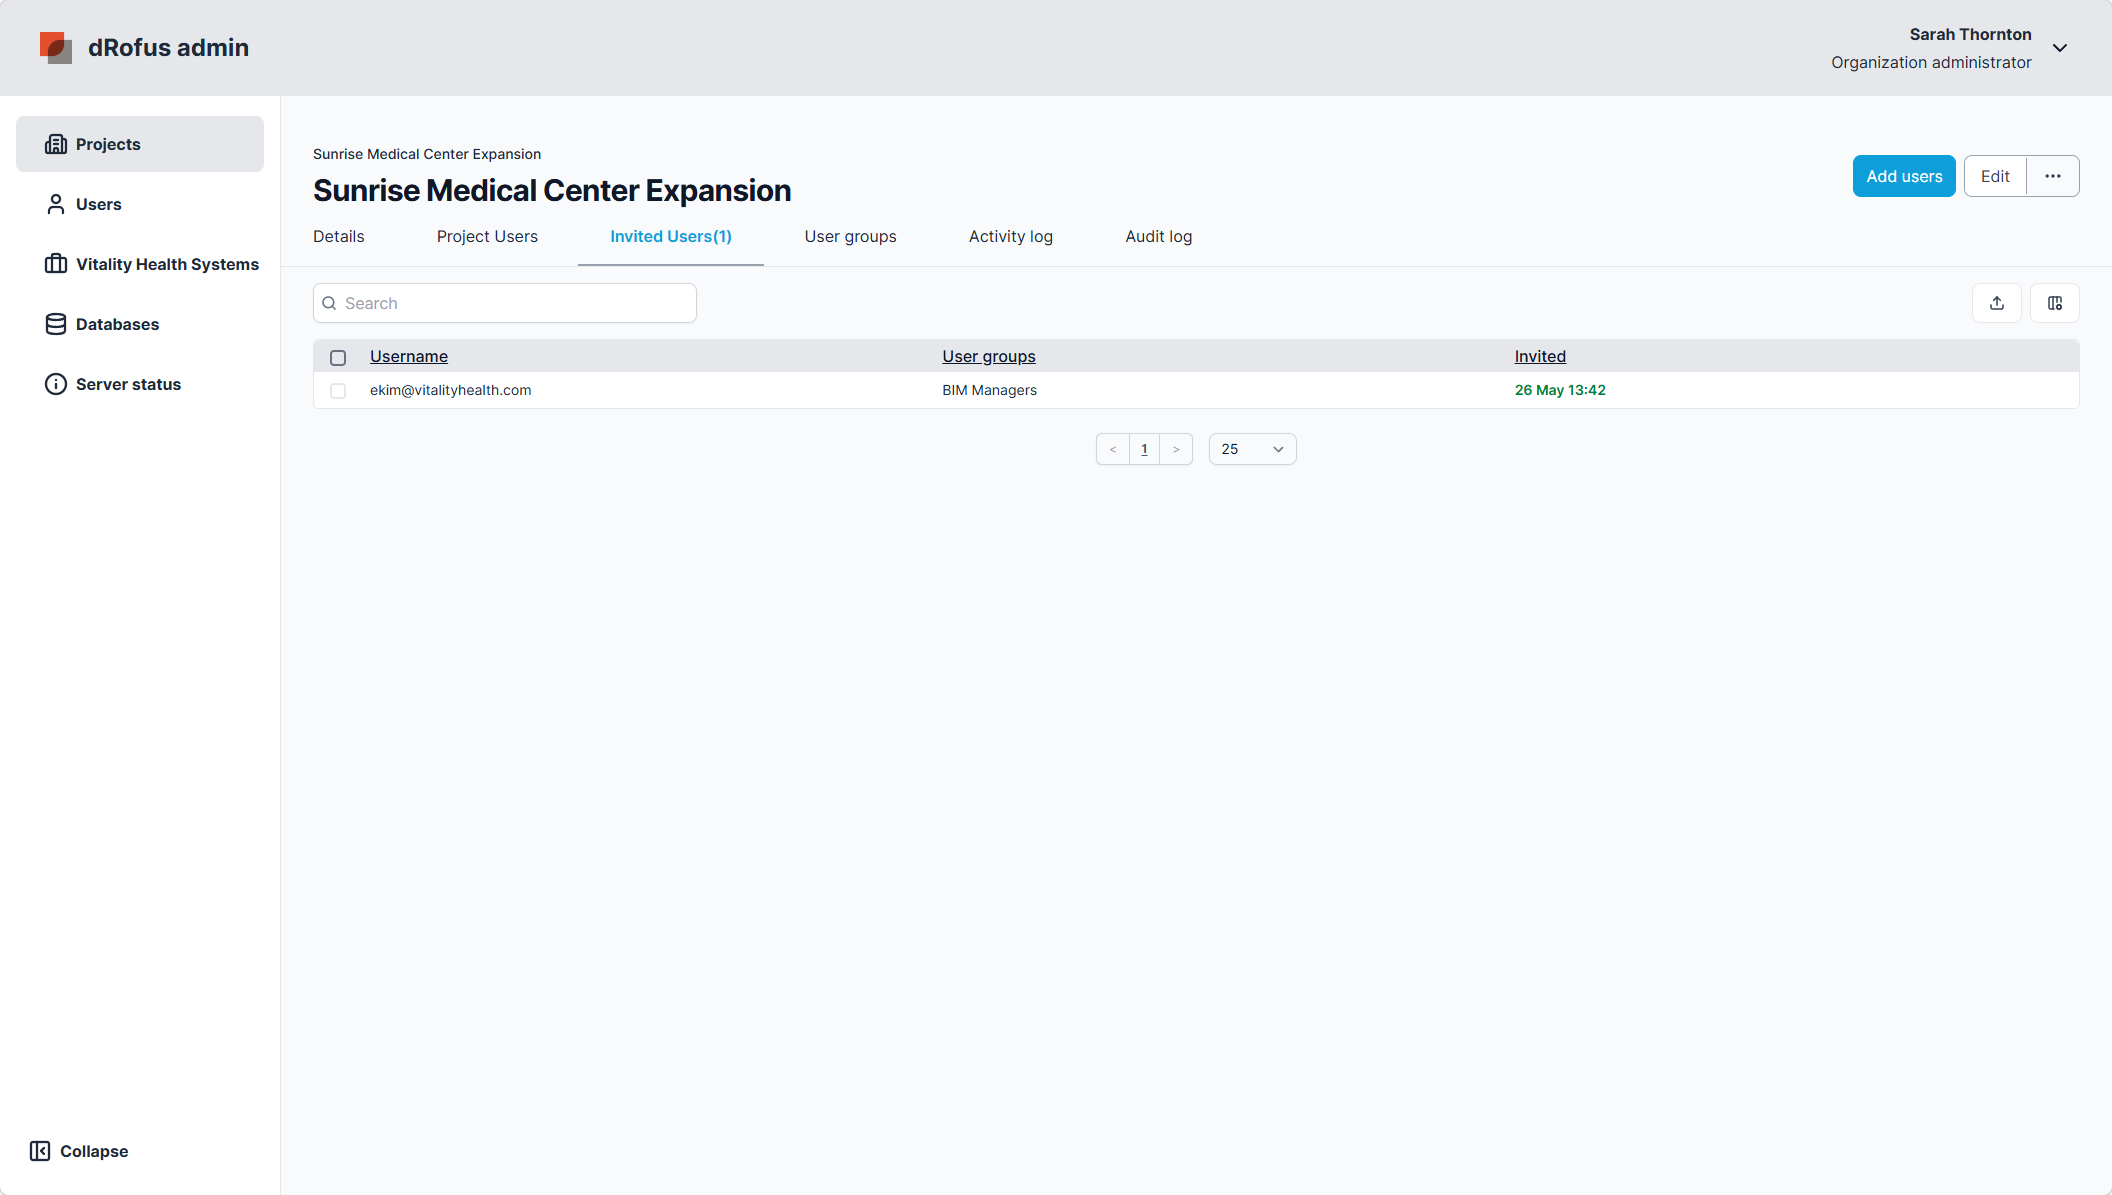Go to Users in the sidebar
The width and height of the screenshot is (2112, 1195).
140,204
